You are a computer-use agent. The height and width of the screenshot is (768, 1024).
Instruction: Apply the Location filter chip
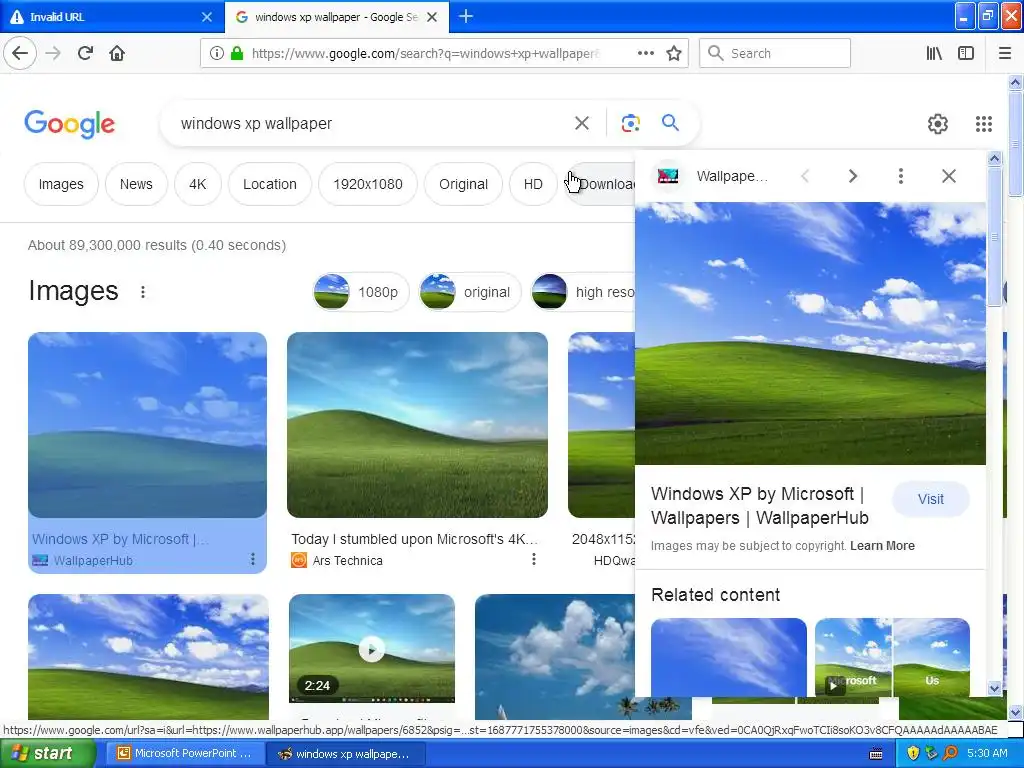point(270,184)
